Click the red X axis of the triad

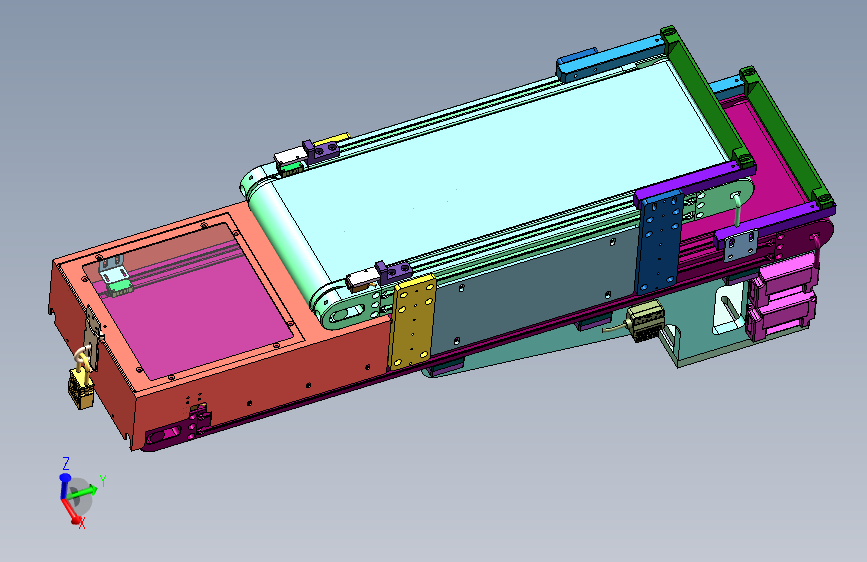pyautogui.click(x=71, y=512)
